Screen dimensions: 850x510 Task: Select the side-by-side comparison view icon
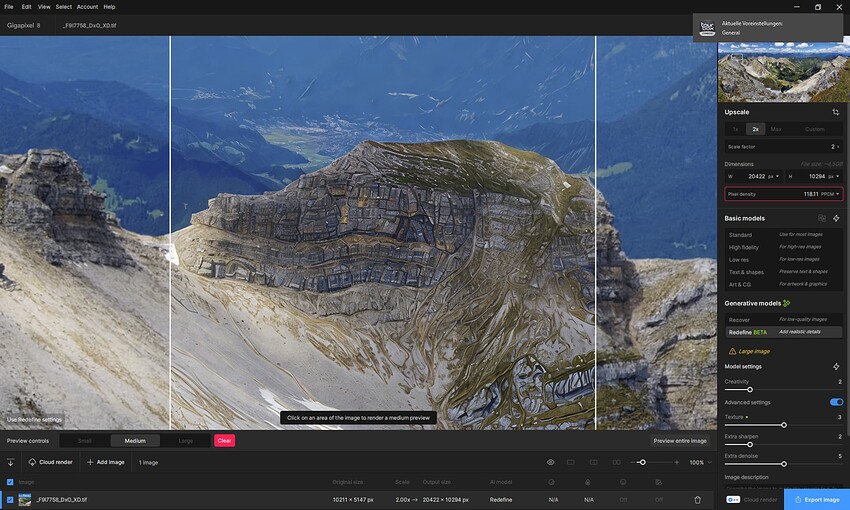[x=616, y=462]
